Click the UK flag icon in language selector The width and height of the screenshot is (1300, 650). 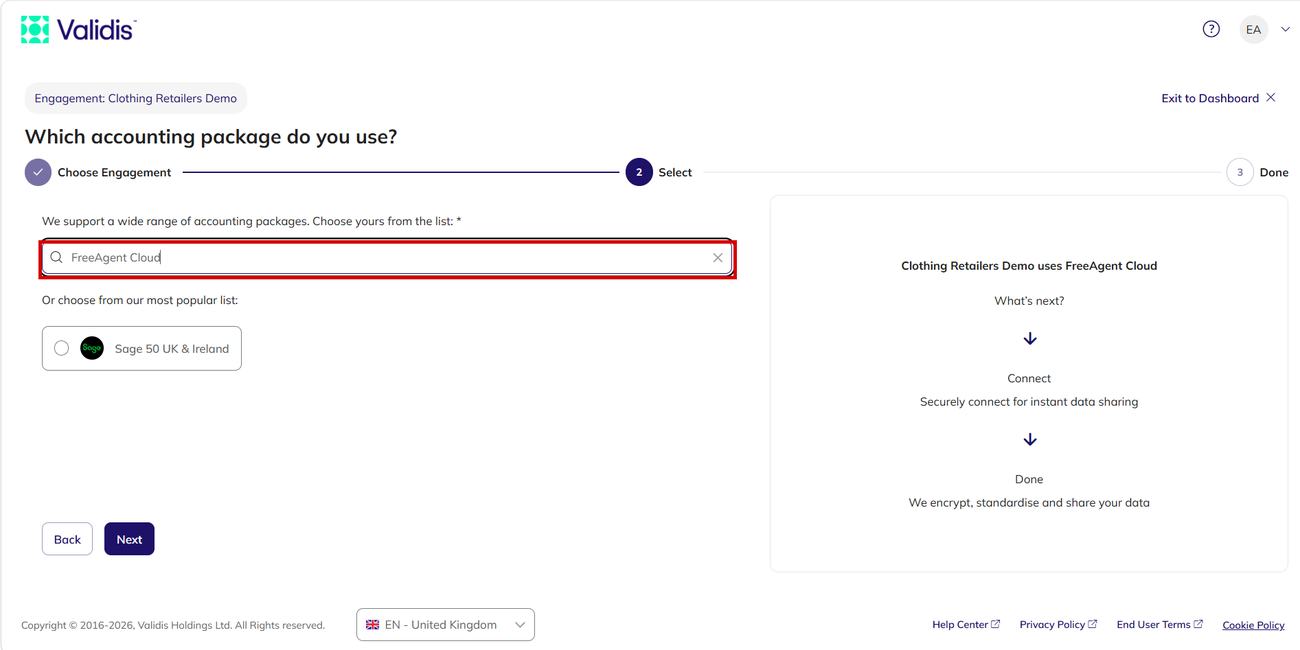373,625
